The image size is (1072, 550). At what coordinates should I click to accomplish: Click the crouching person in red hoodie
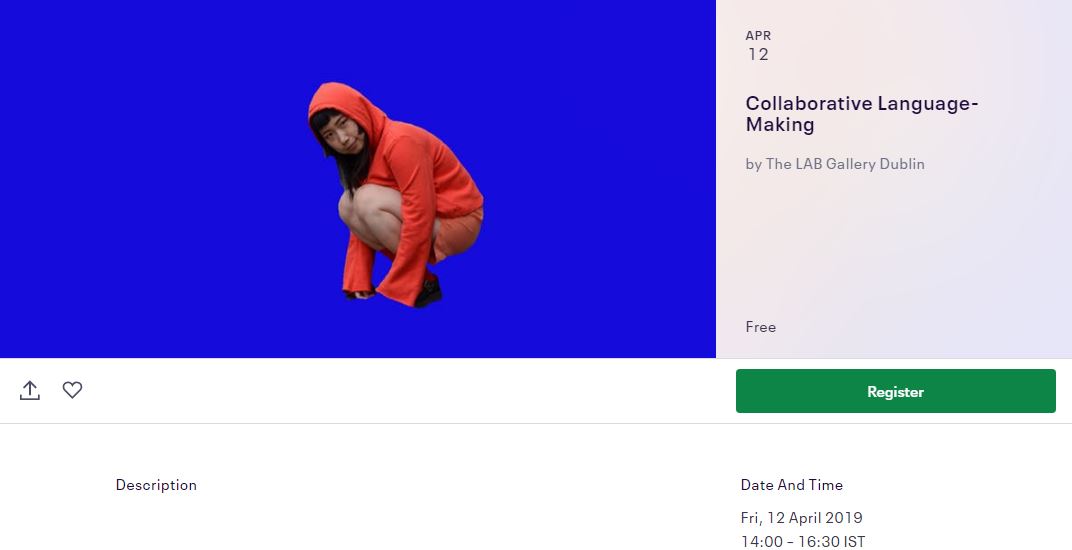[396, 195]
